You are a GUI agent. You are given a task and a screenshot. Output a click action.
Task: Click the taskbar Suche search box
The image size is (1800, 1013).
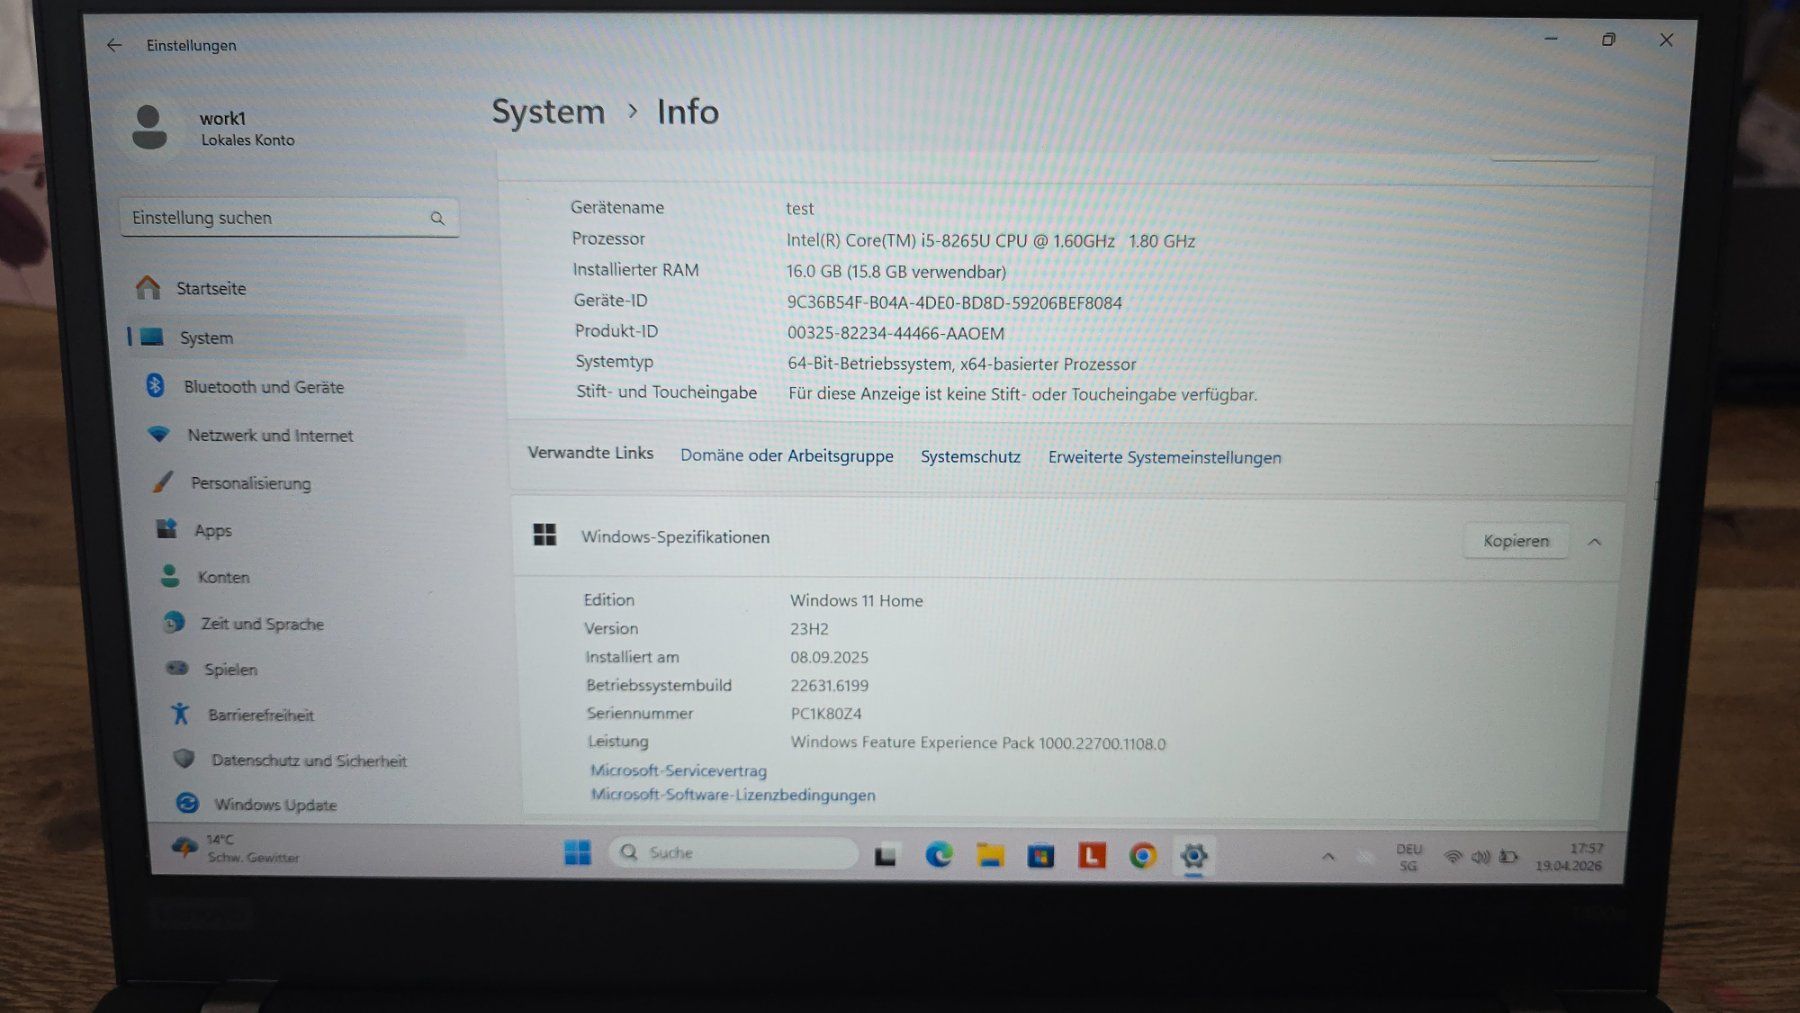pyautogui.click(x=733, y=853)
